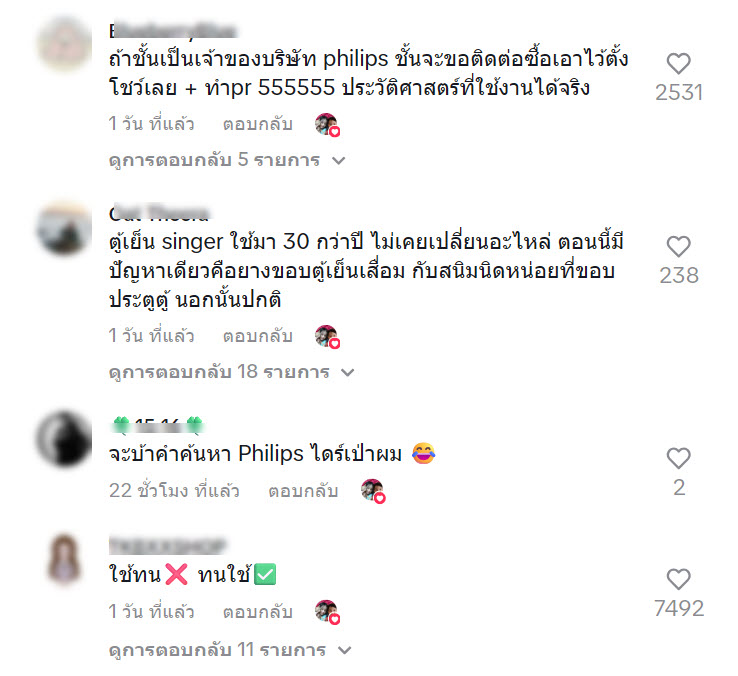This screenshot has height=676, width=738.
Task: Open creator-liked badge on hair dryer comment
Action: (373, 491)
